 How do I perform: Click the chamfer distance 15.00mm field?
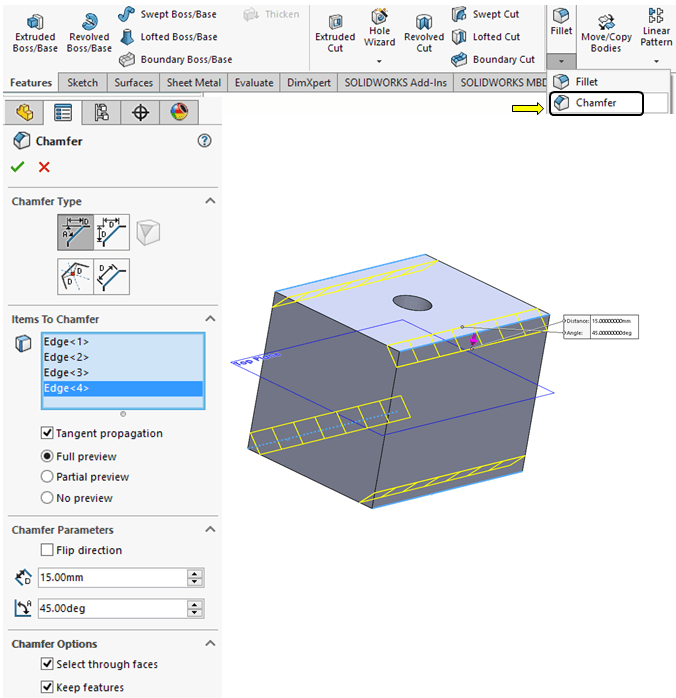point(112,577)
